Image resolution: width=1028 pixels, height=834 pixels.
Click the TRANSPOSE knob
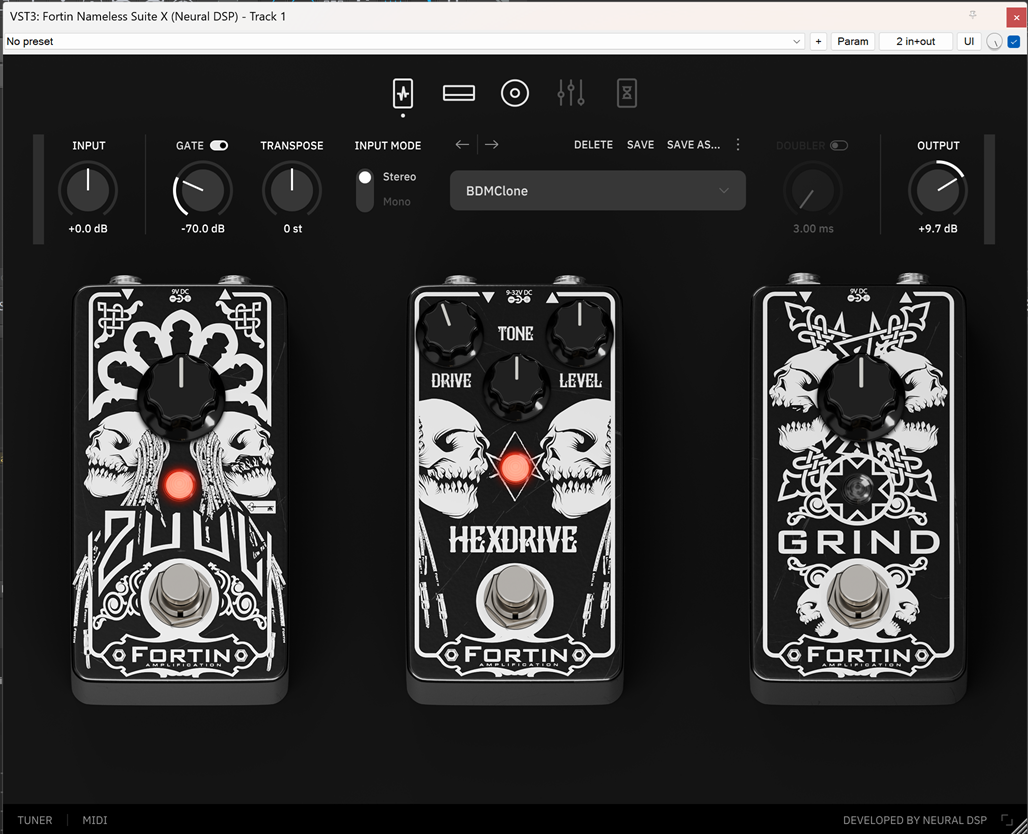point(292,189)
